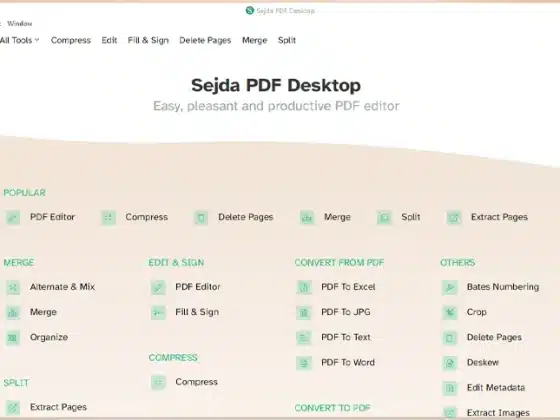Click the Split icon under Popular
Viewport: 560px width, 420px height.
[x=384, y=218]
